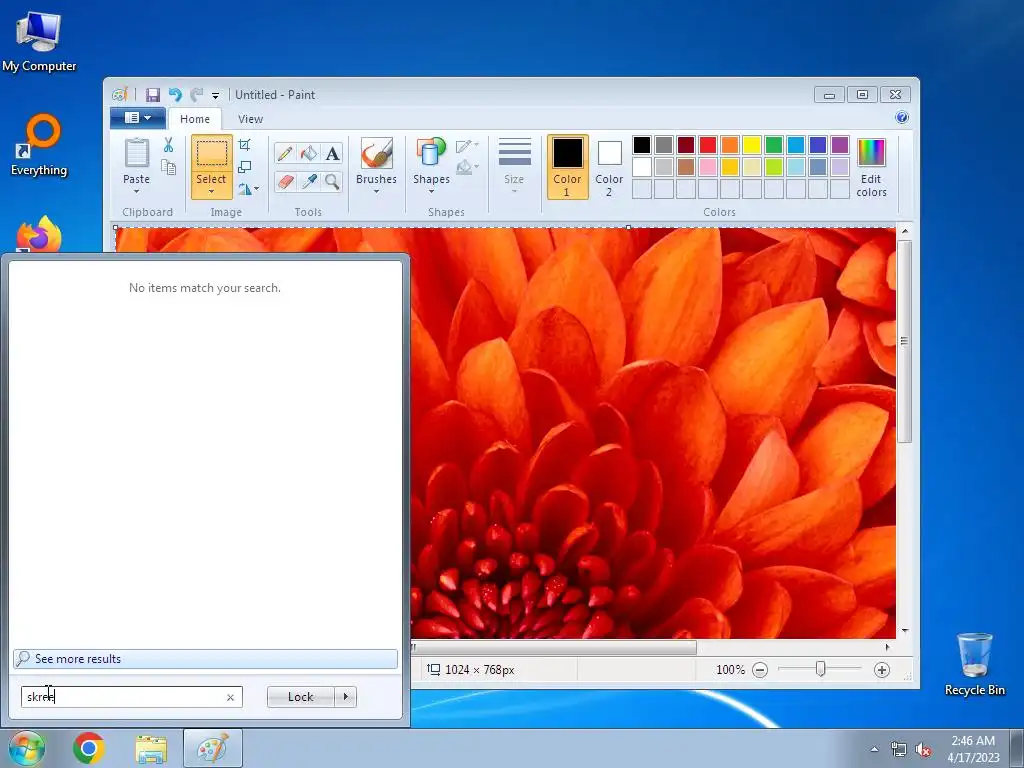The width and height of the screenshot is (1024, 768).
Task: Click the Resize icon in Image group
Action: click(244, 167)
